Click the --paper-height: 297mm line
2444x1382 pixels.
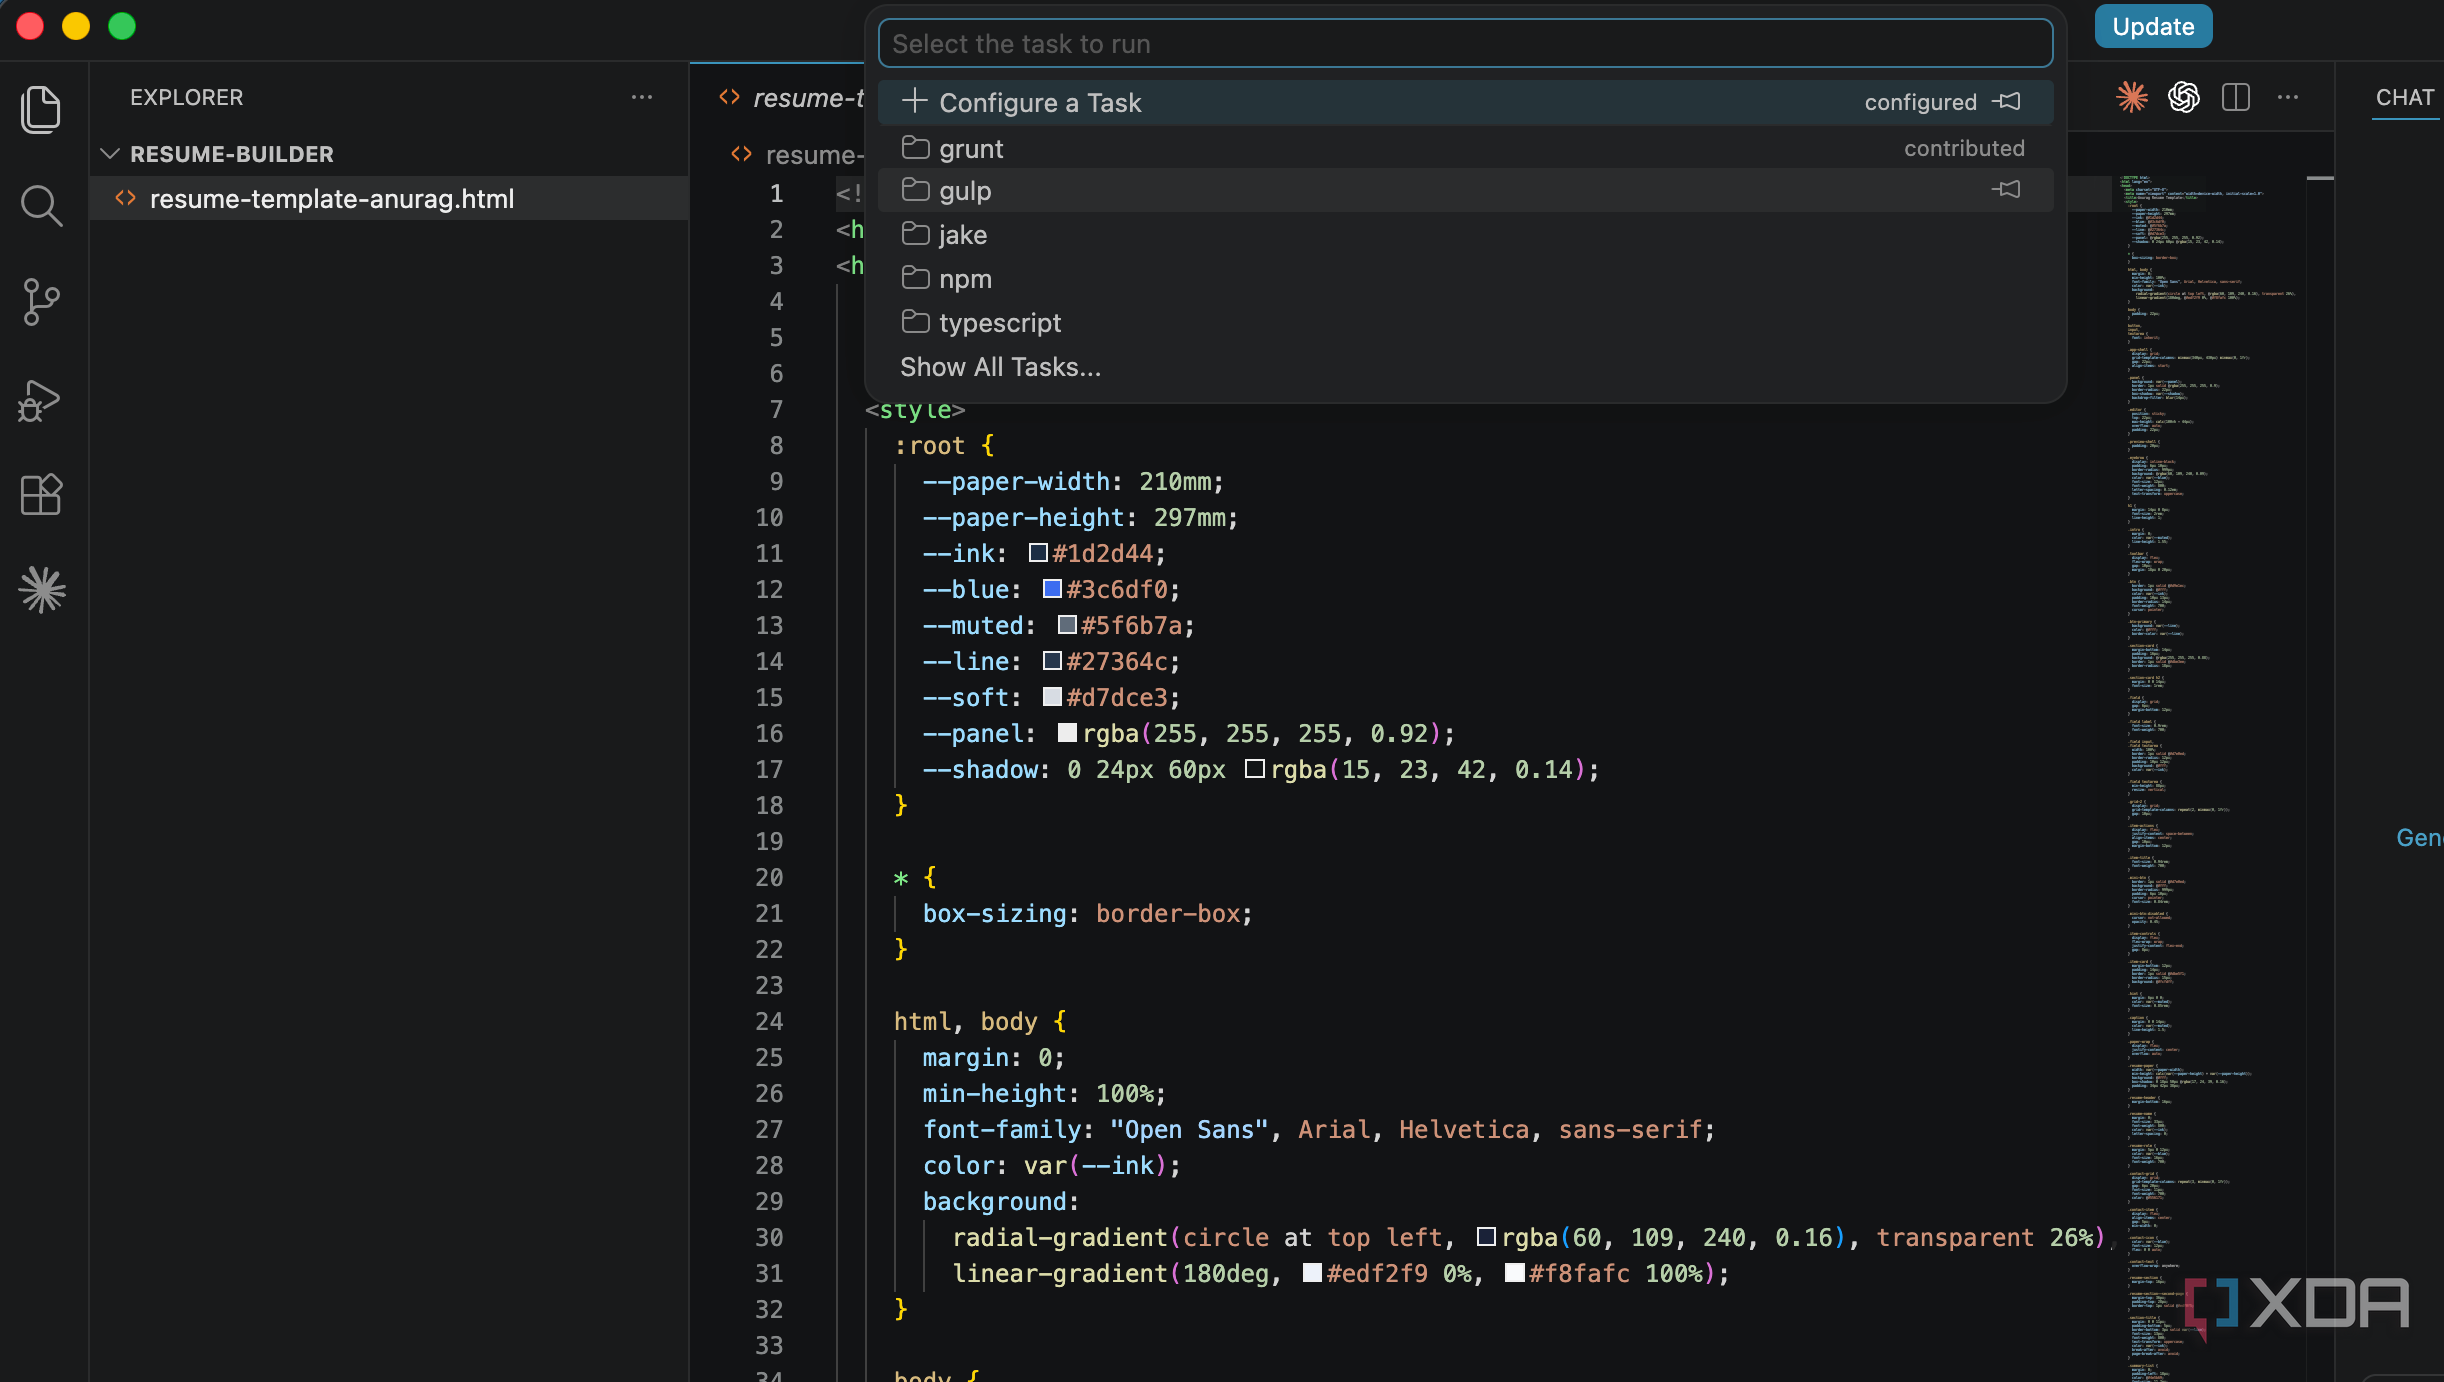[x=1080, y=518]
